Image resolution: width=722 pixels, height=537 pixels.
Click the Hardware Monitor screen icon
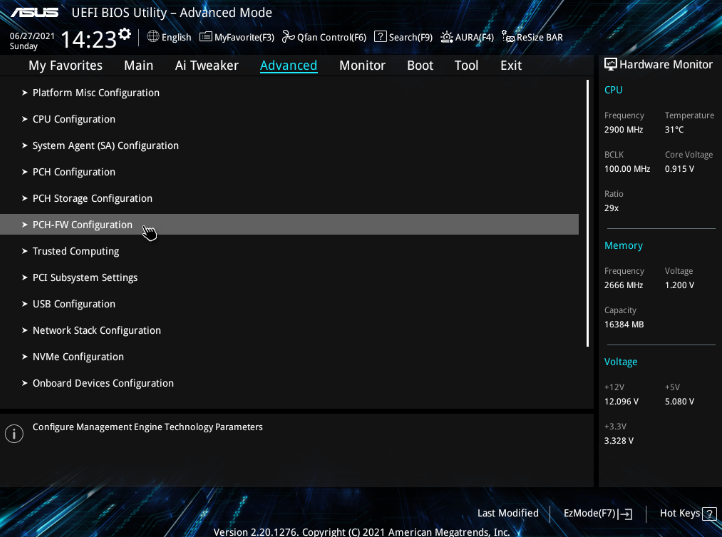click(610, 64)
